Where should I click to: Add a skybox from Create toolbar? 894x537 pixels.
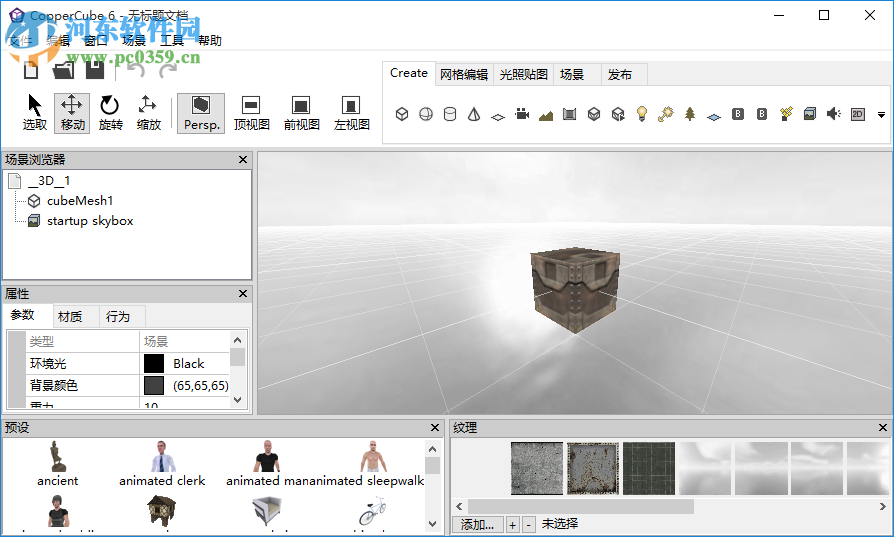810,114
